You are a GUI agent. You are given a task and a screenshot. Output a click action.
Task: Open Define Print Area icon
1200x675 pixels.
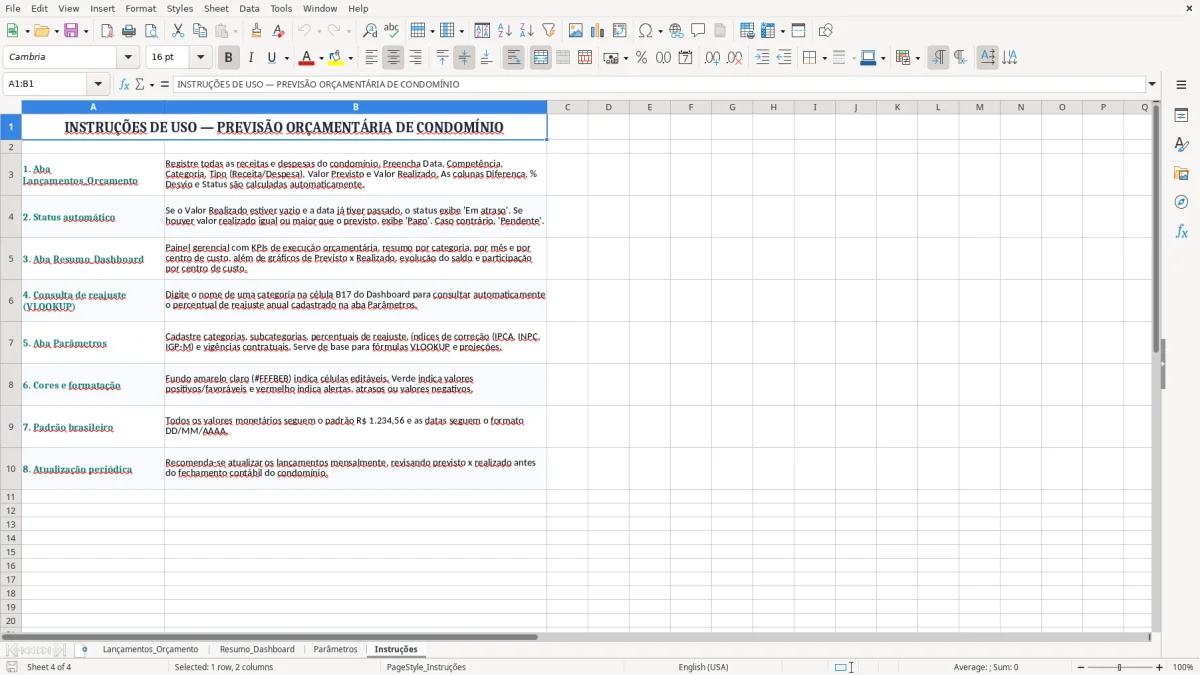point(747,31)
